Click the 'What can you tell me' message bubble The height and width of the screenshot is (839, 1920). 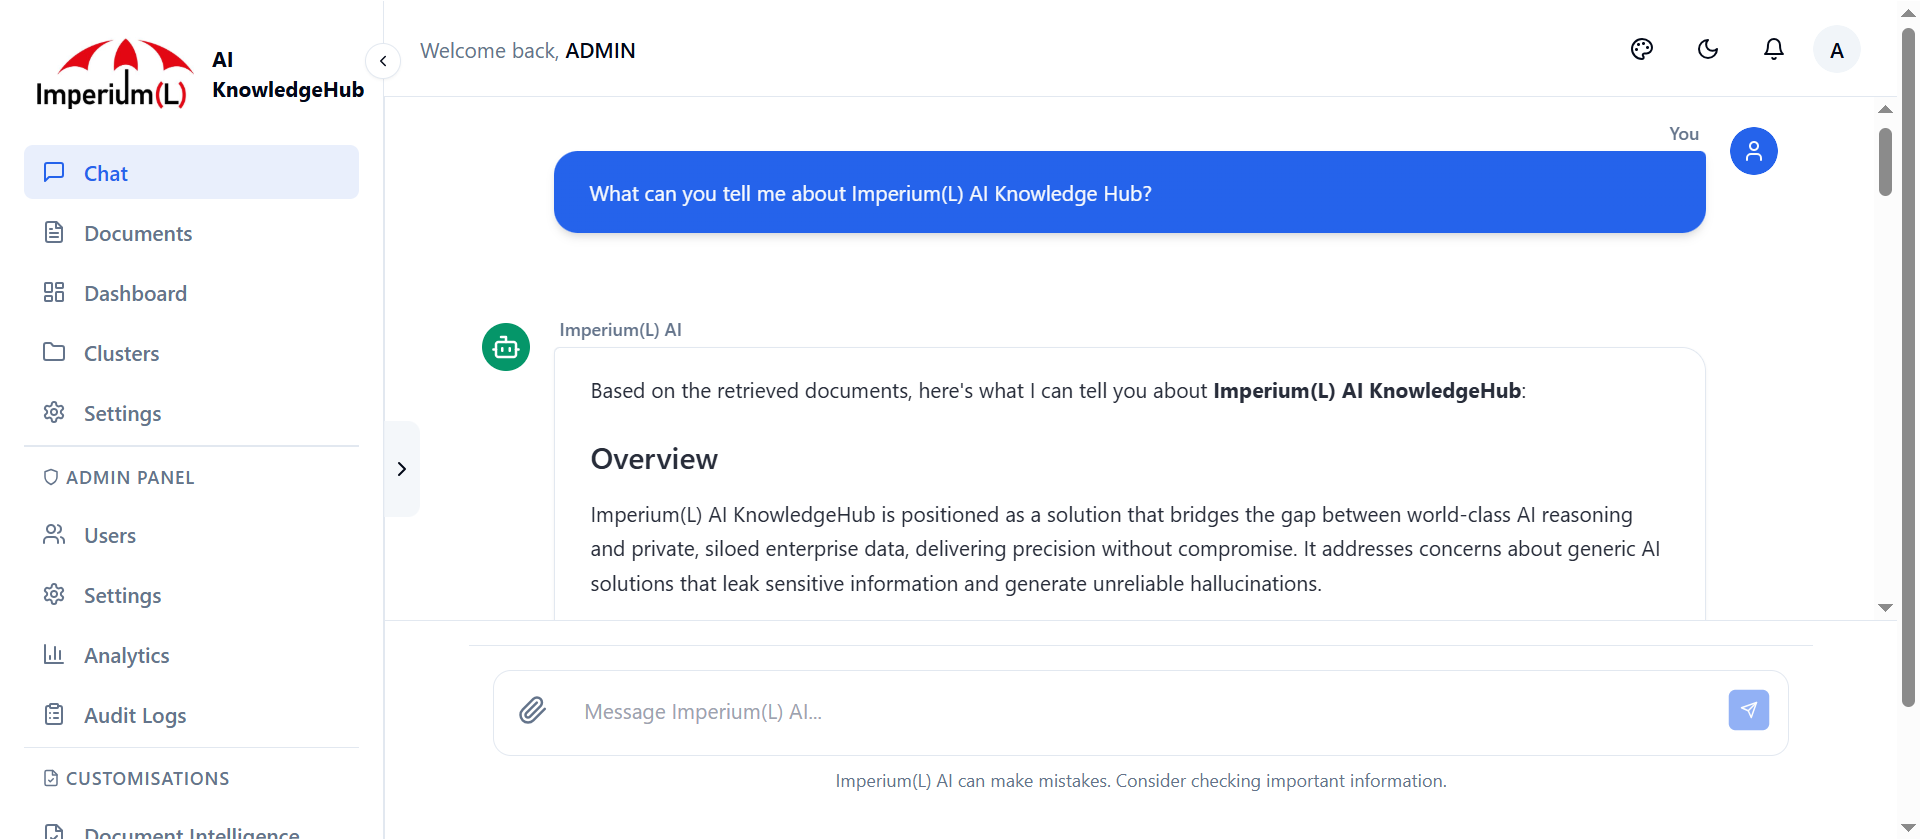point(1129,192)
